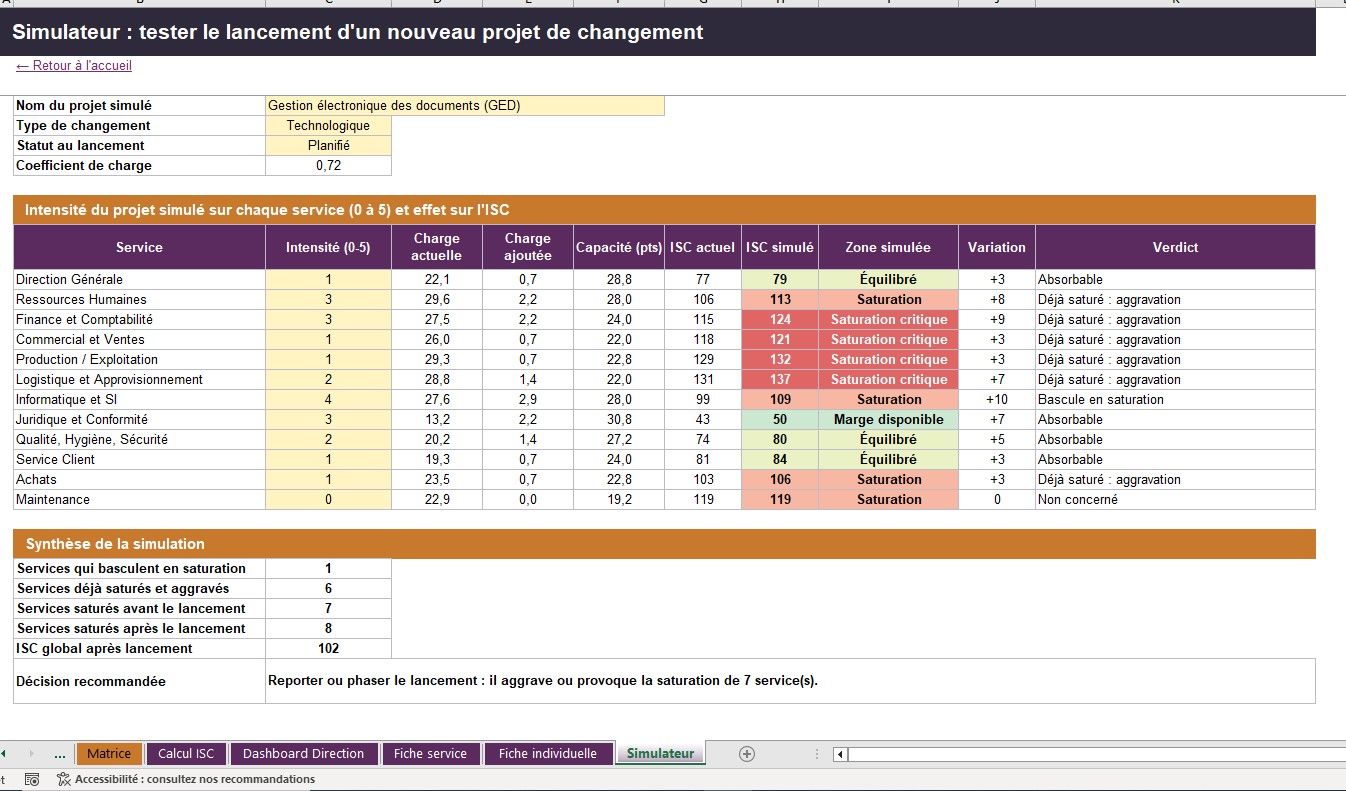Go to the Fiche service tab
Image resolution: width=1346 pixels, height=791 pixels.
click(430, 754)
